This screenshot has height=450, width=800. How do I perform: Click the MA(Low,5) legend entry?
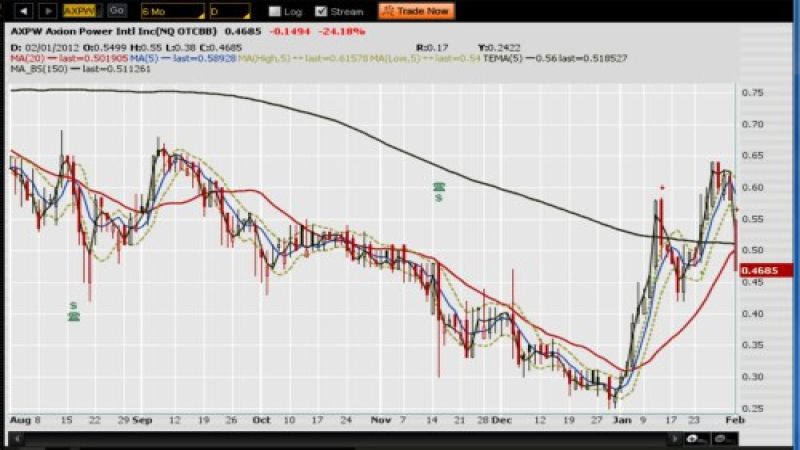[425, 58]
